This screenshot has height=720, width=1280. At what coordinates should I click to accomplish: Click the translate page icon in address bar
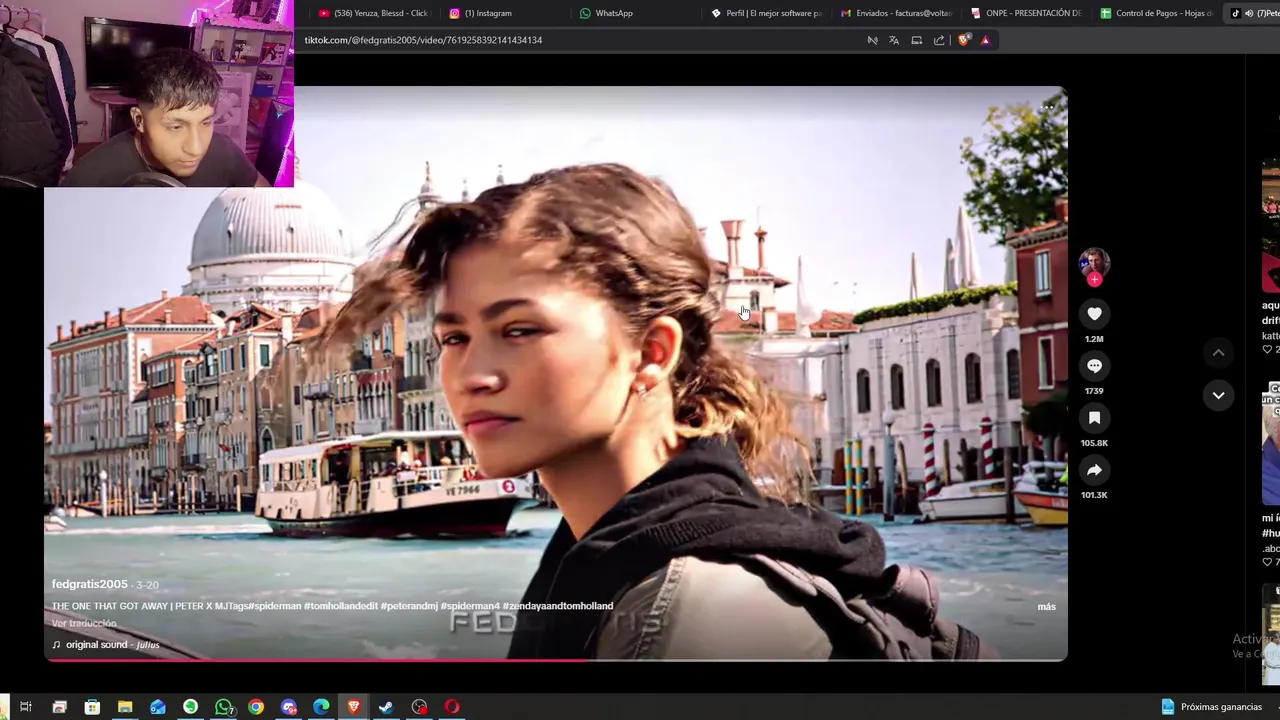tap(894, 40)
